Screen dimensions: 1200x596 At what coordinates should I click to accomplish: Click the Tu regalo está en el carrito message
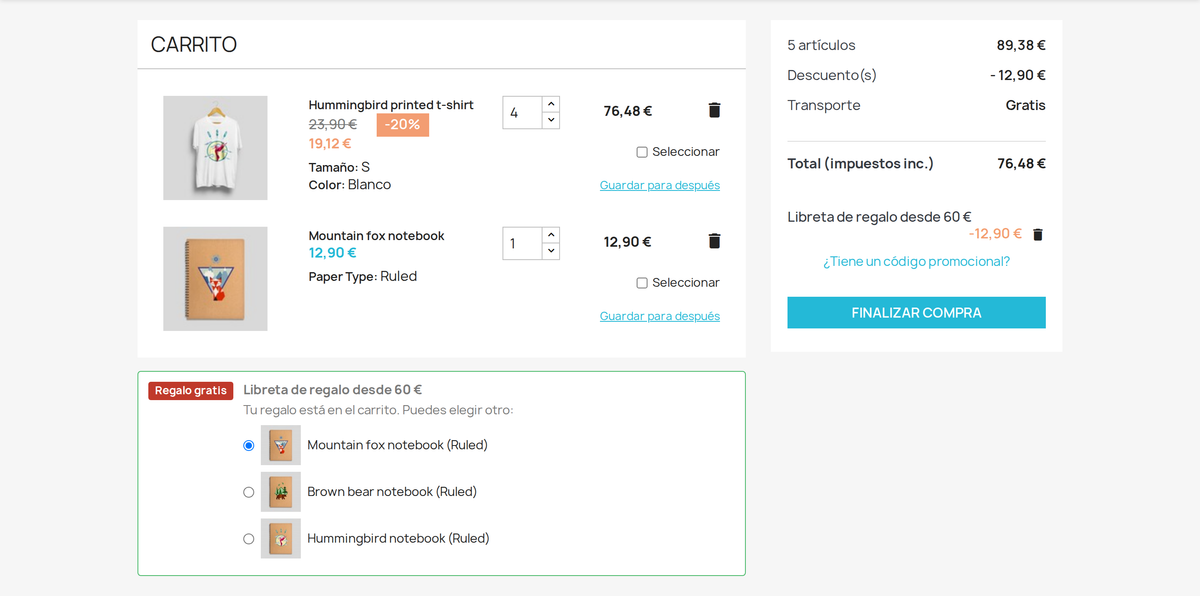[x=378, y=410]
